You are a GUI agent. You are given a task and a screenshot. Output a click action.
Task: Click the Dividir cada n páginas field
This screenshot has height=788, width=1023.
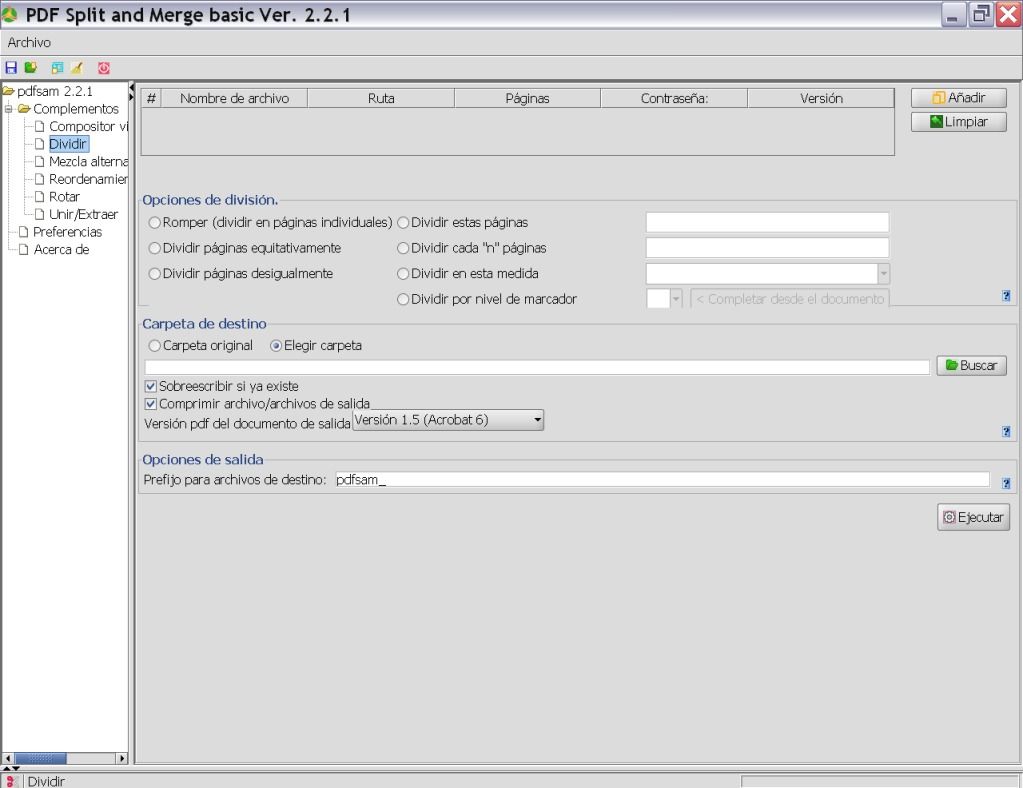767,248
